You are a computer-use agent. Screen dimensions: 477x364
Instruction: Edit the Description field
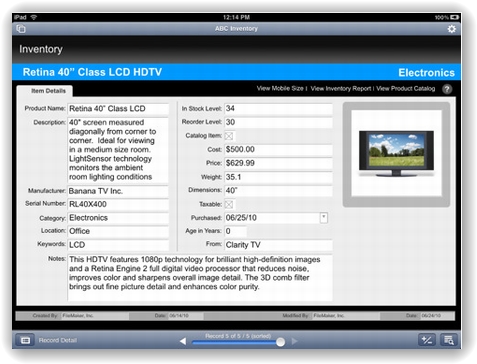pos(118,150)
